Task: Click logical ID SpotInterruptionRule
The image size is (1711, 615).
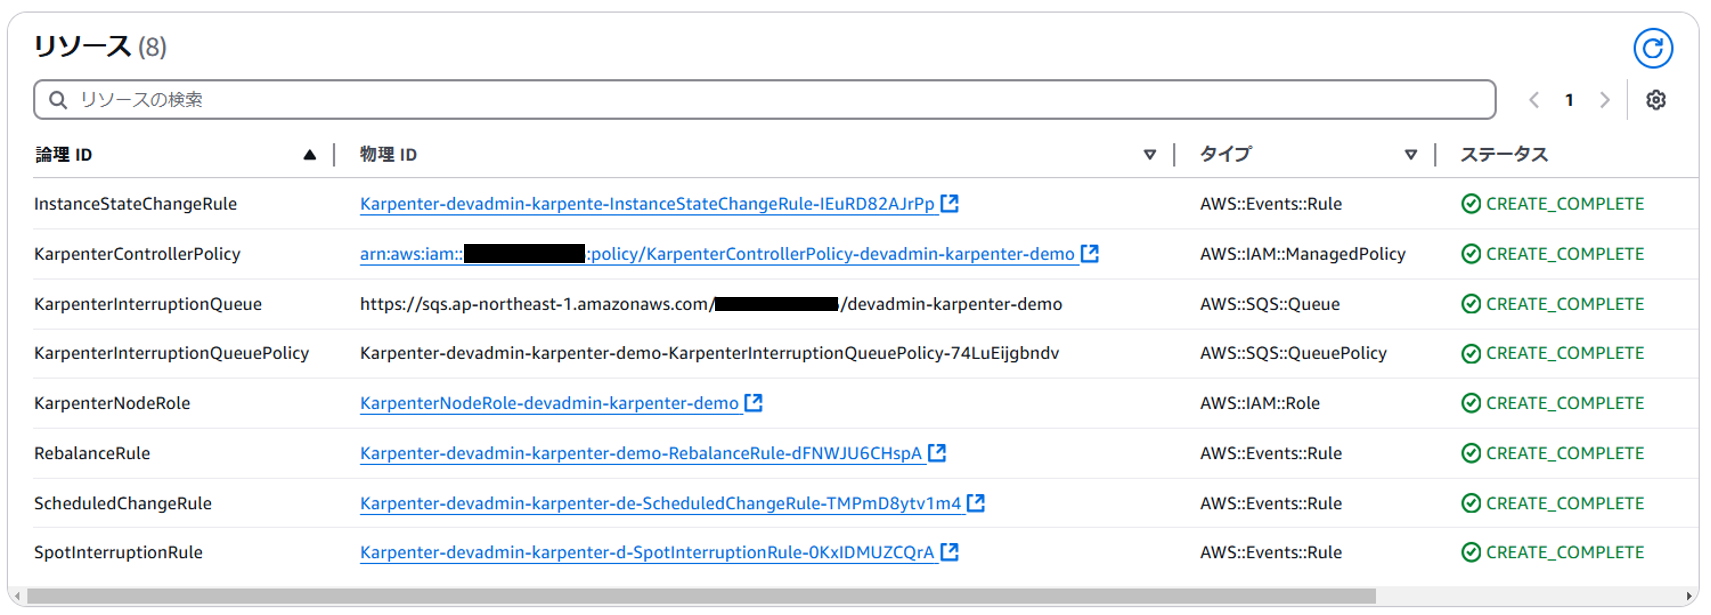Action: (x=118, y=552)
